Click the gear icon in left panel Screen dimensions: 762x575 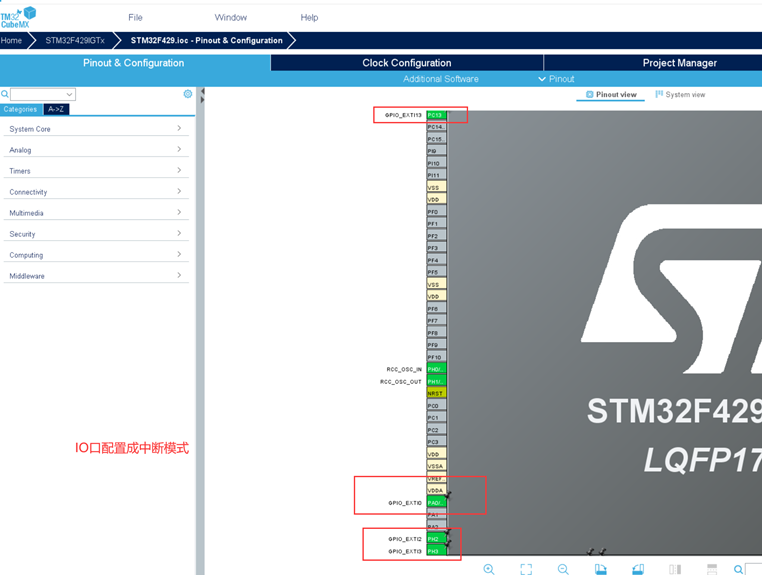(188, 94)
